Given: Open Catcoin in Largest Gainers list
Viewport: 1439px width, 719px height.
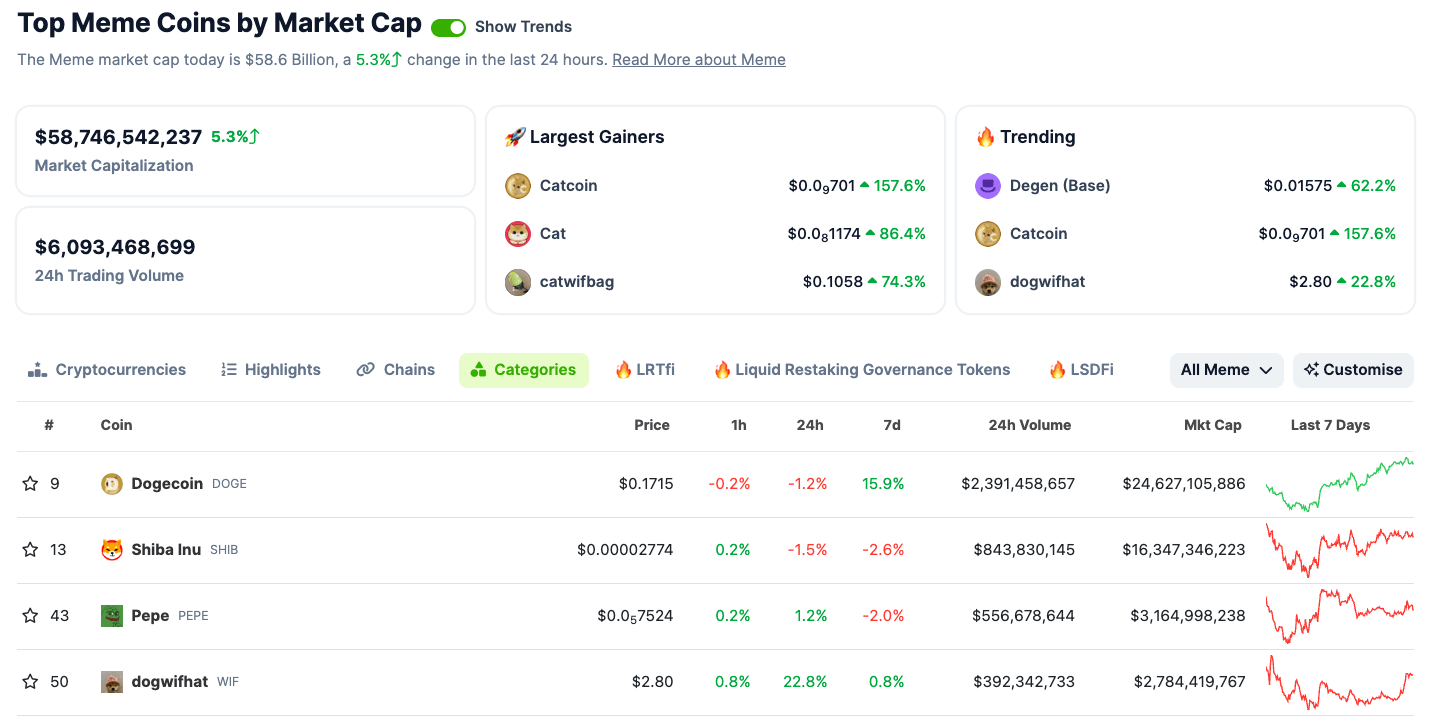Looking at the screenshot, I should tap(569, 186).
